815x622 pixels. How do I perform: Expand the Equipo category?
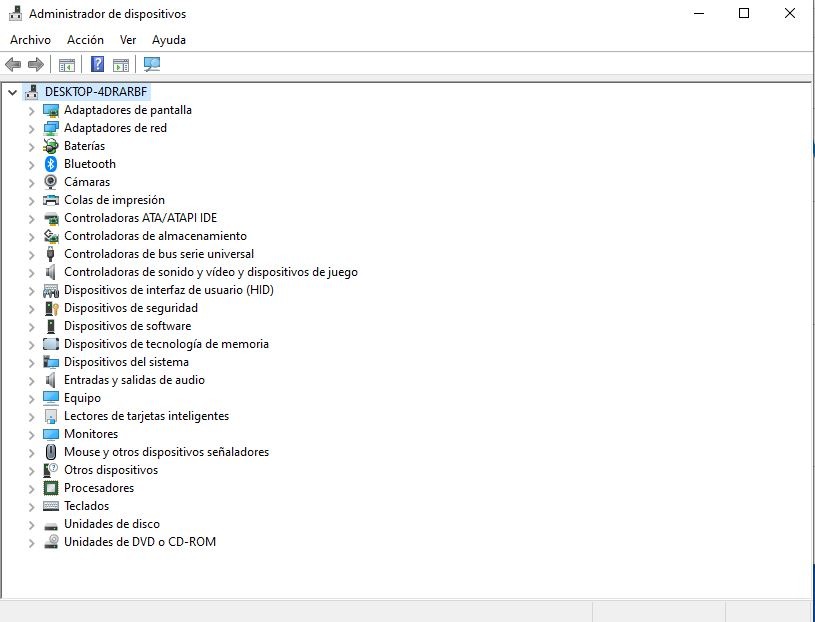click(31, 399)
